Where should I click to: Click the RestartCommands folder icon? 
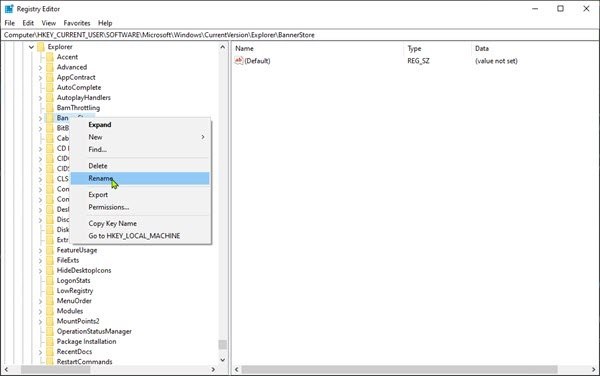pyautogui.click(x=50, y=361)
